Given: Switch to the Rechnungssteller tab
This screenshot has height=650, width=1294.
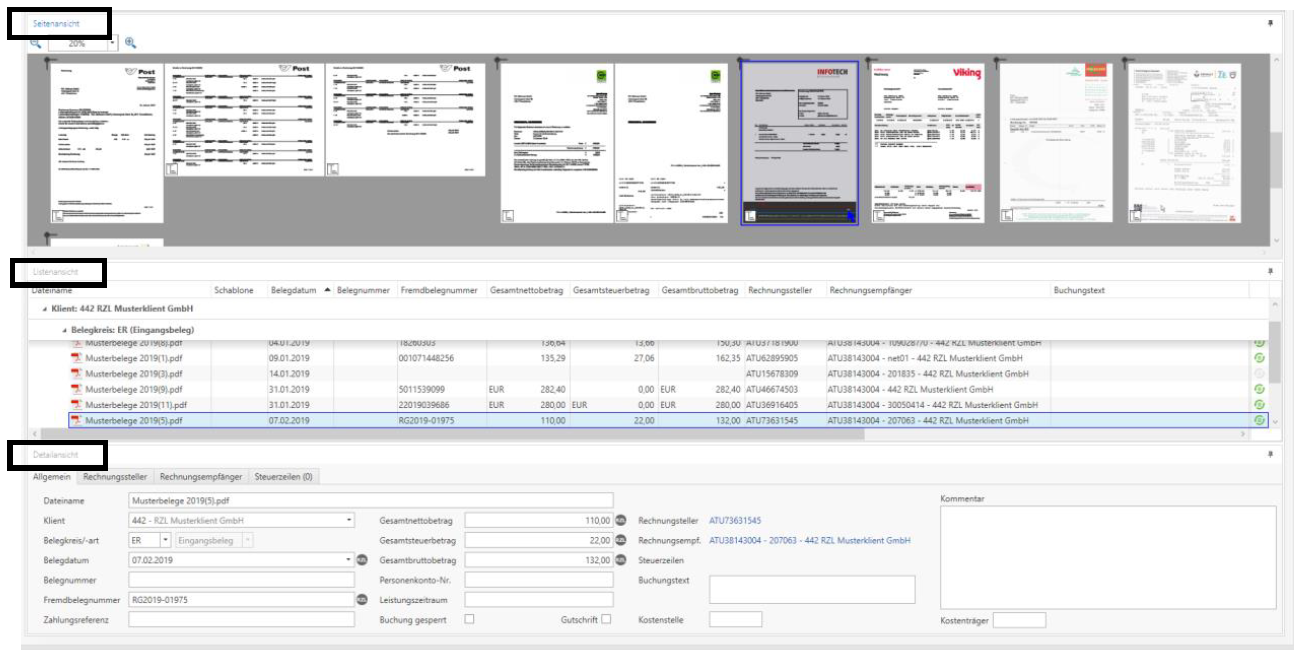Looking at the screenshot, I should coord(116,477).
